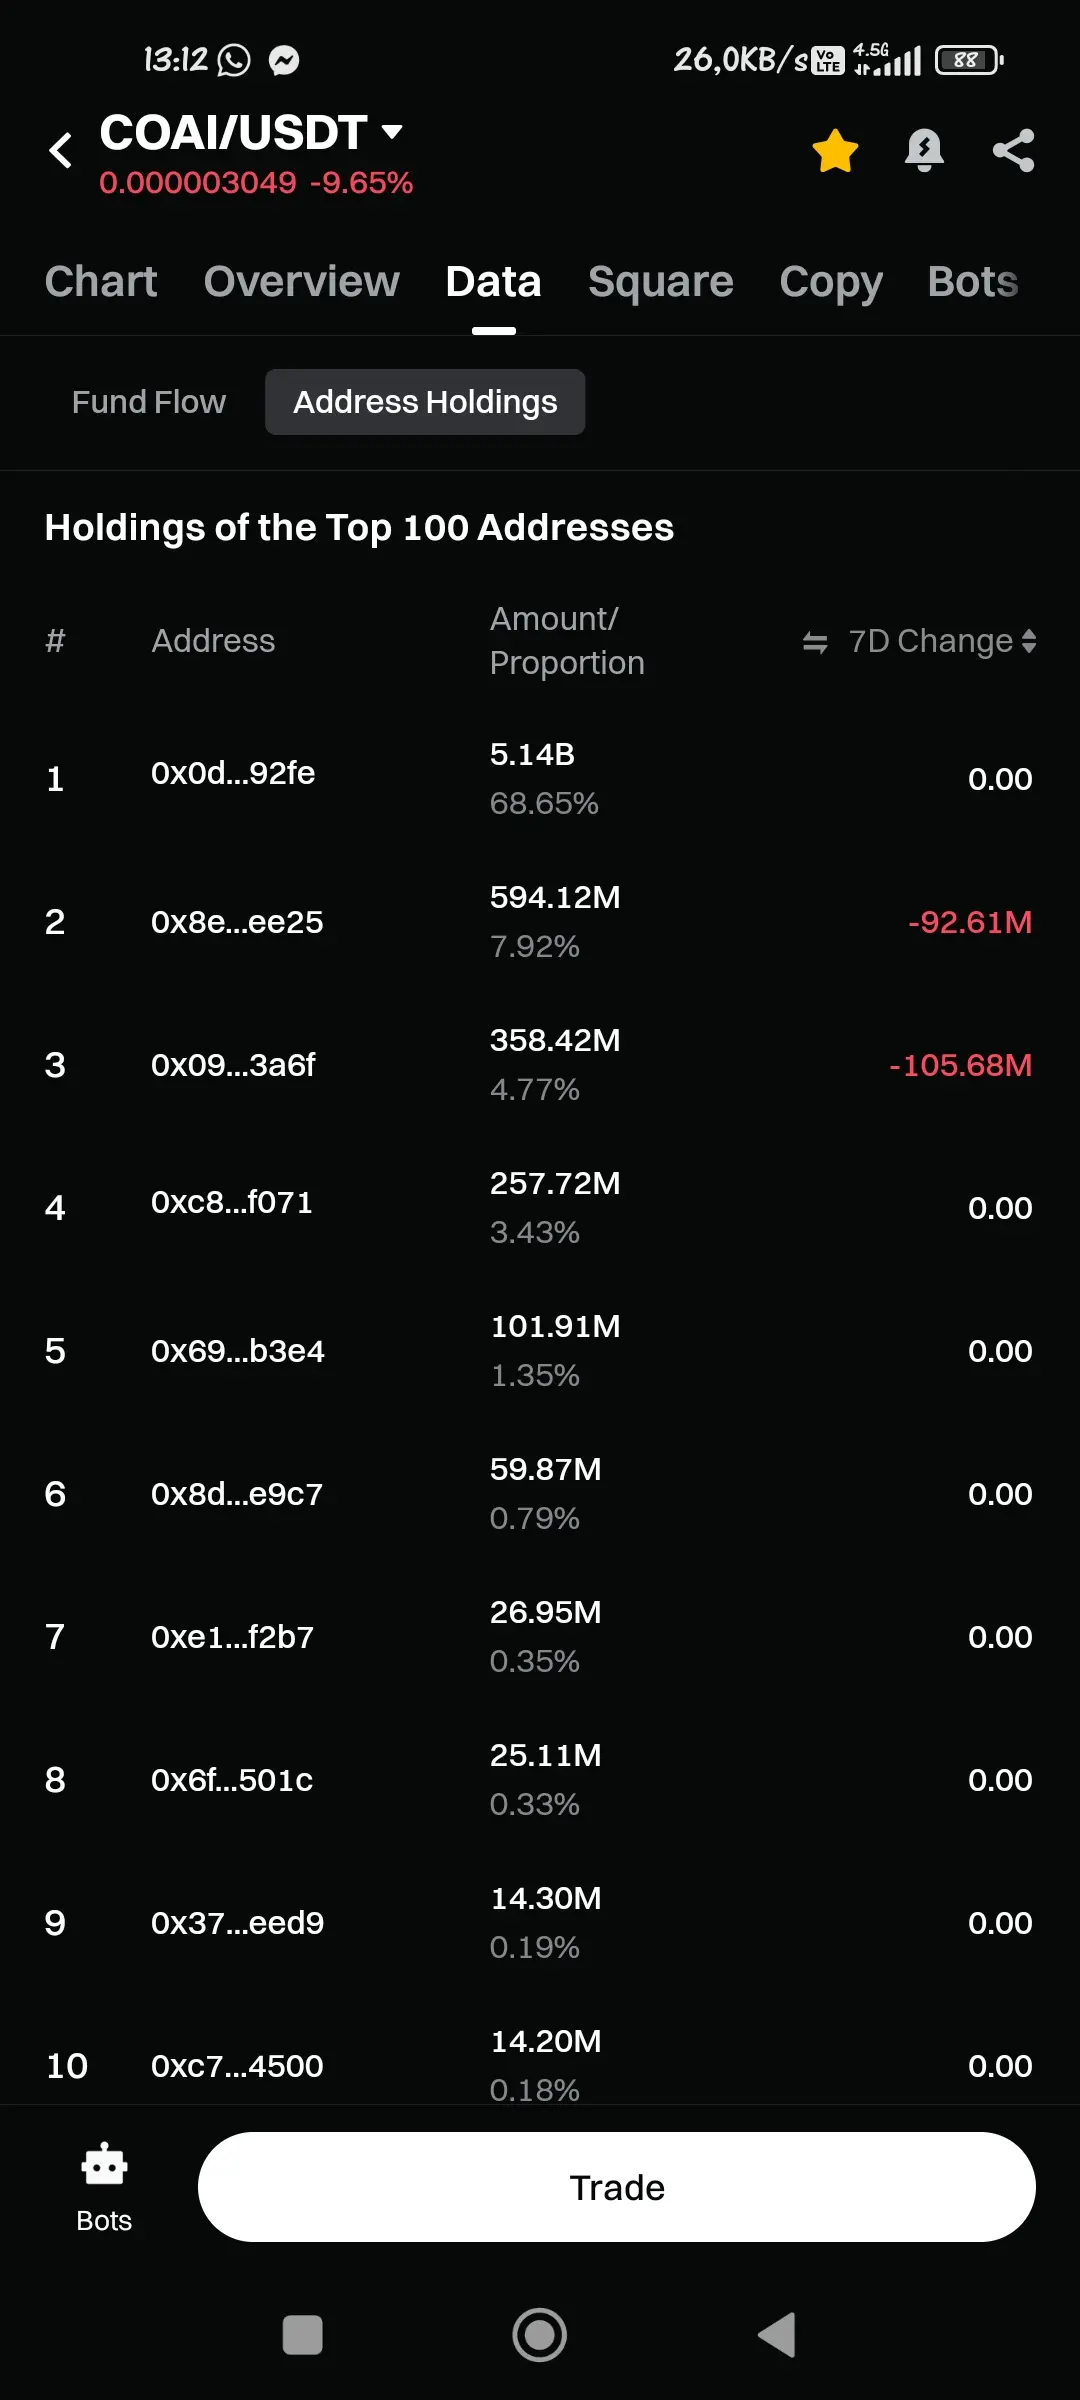The width and height of the screenshot is (1080, 2400).
Task: Select the Address Holdings option
Action: pos(425,402)
